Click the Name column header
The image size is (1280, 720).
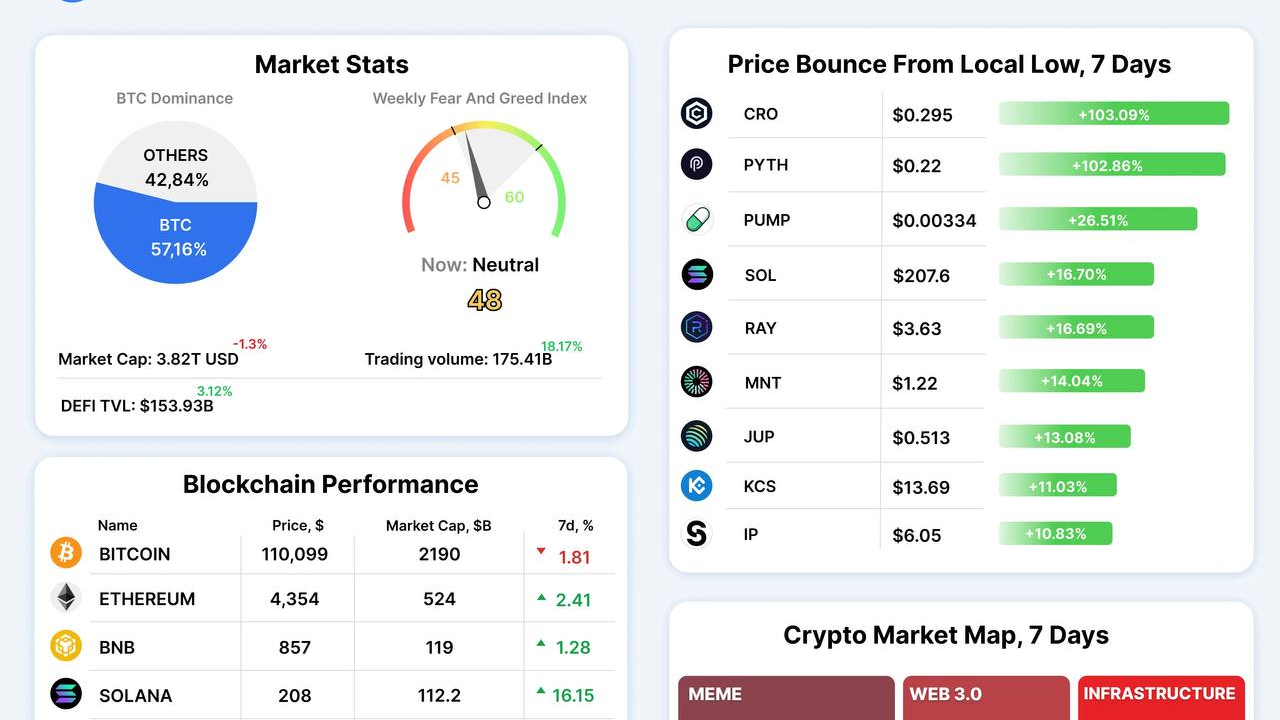click(118, 525)
